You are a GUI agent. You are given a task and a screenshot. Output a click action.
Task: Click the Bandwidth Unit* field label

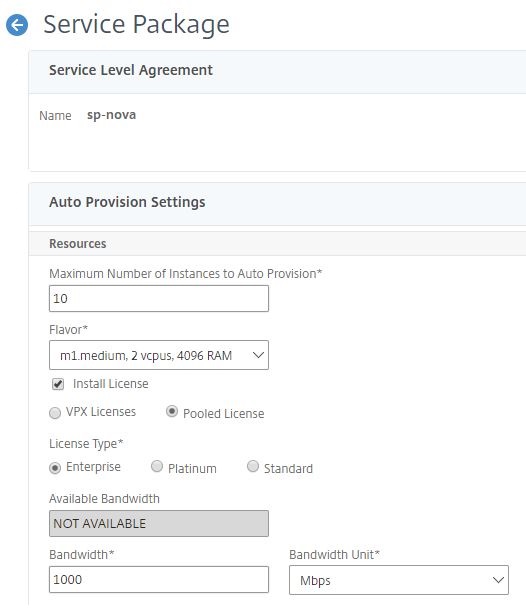tap(334, 555)
